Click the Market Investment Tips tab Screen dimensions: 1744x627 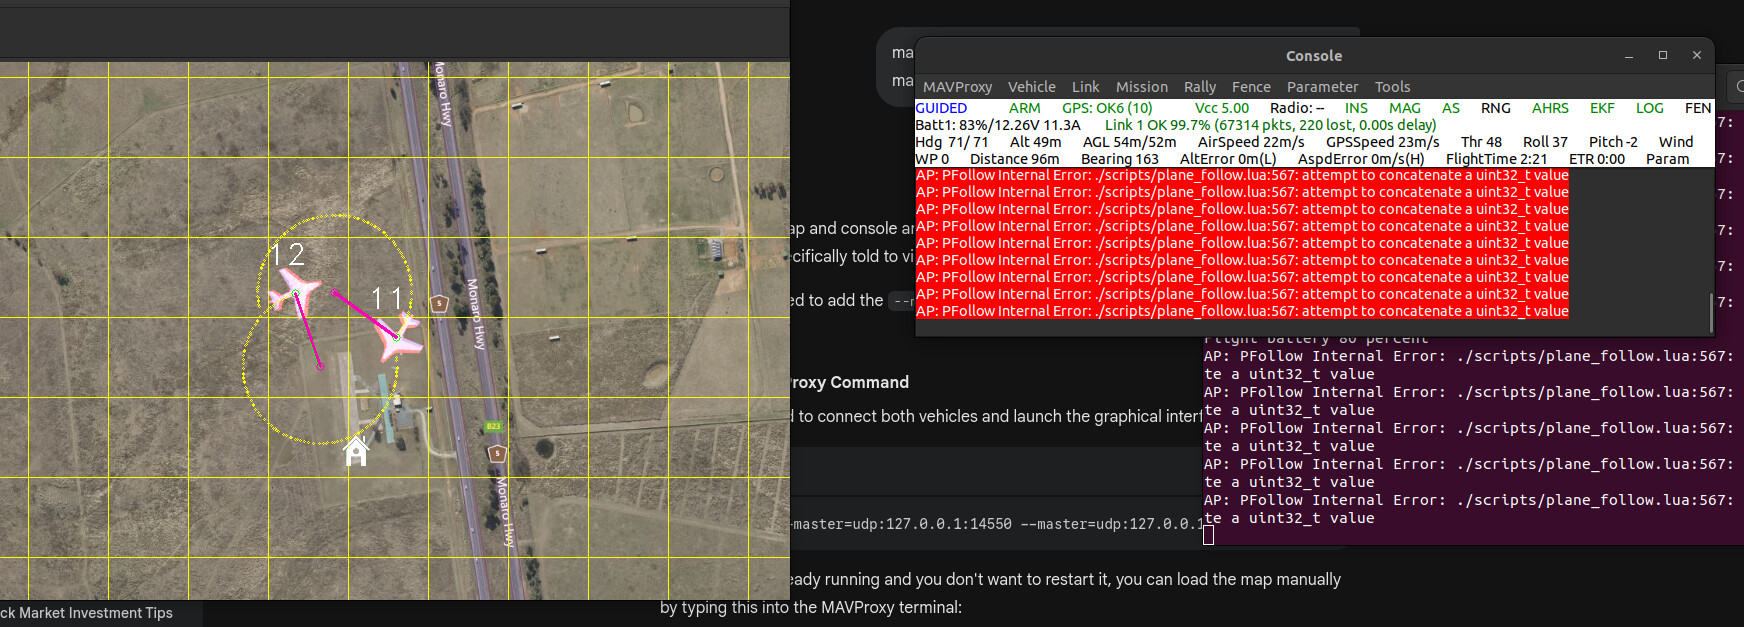(x=90, y=613)
